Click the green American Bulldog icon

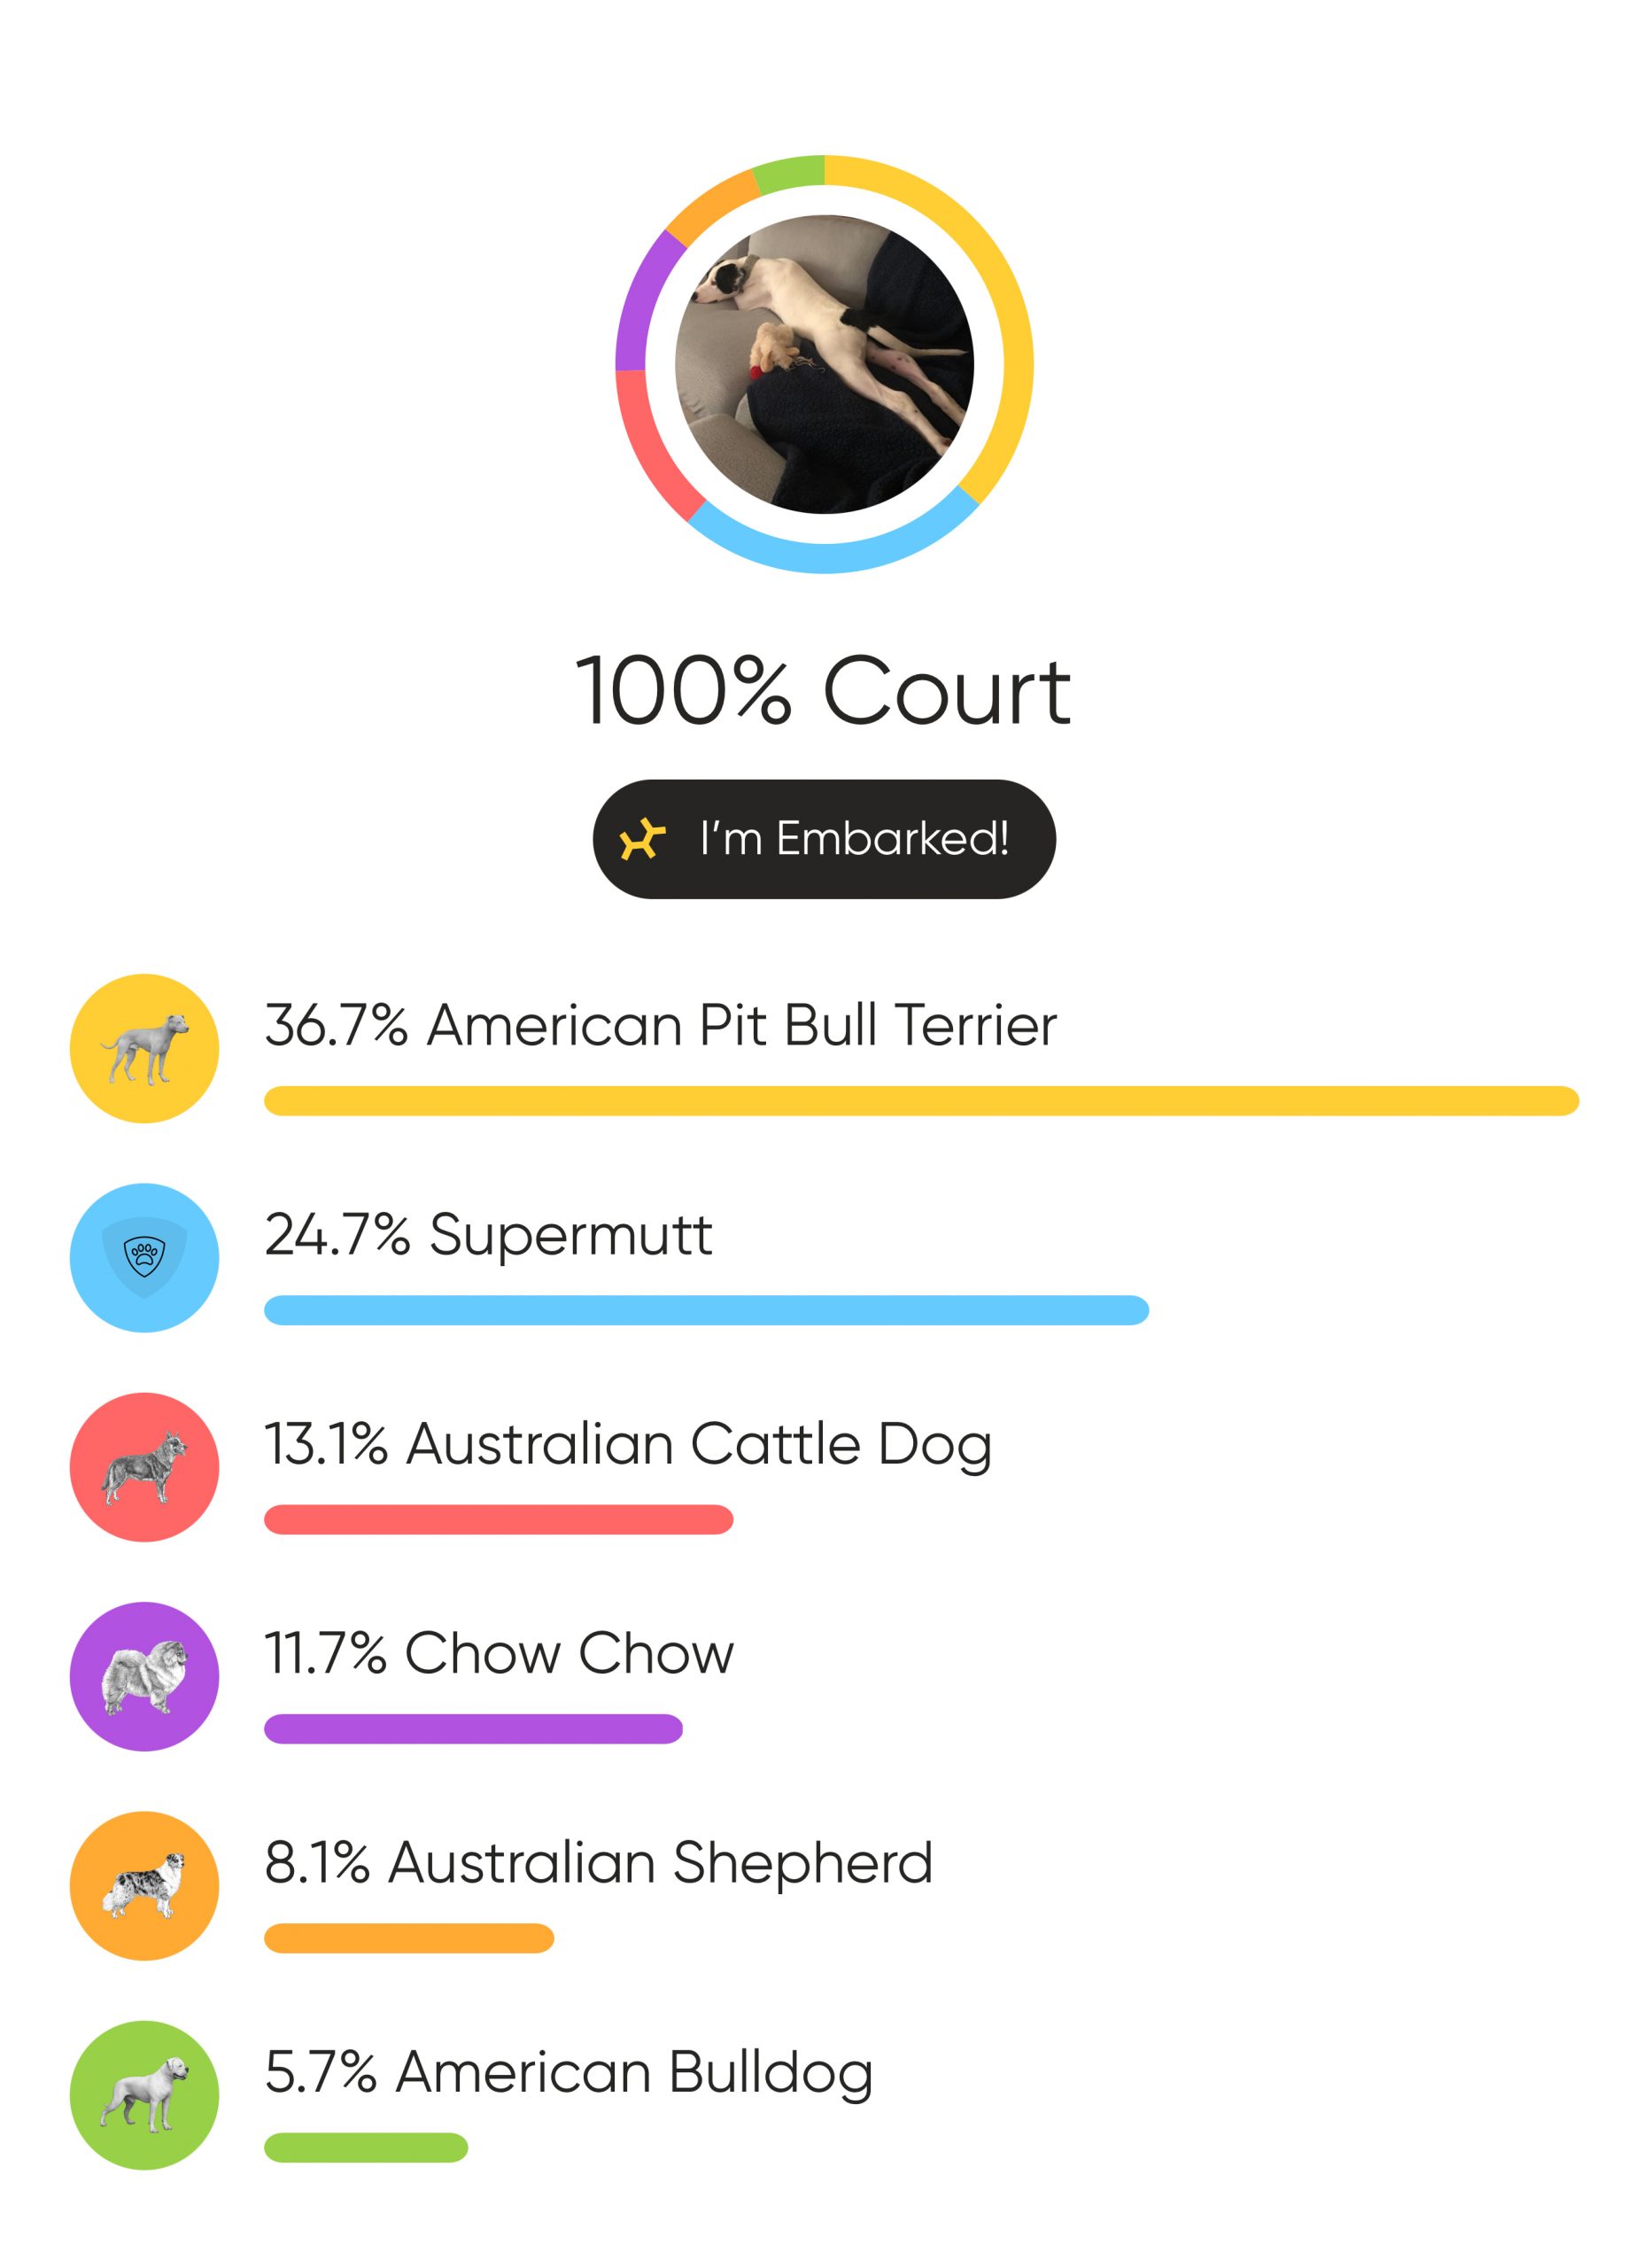click(x=144, y=2094)
